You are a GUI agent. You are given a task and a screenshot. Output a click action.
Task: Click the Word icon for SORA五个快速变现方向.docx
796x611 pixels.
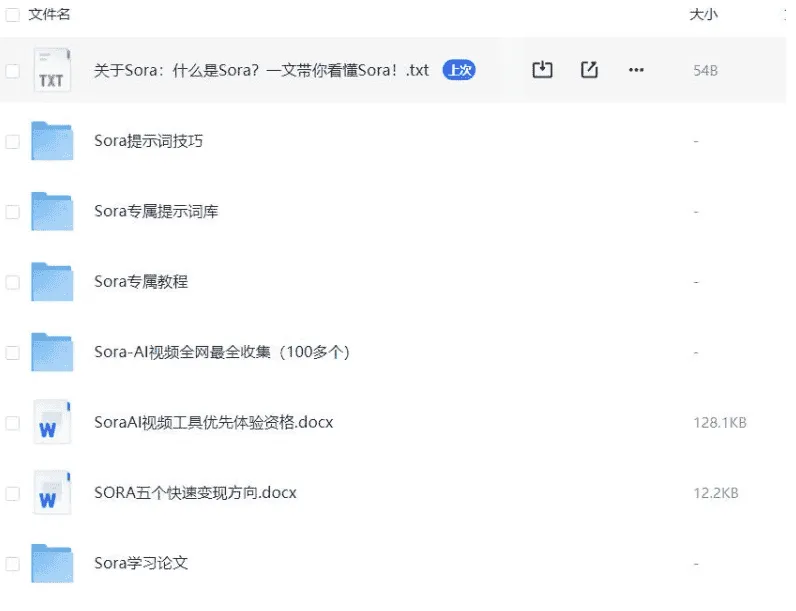point(52,493)
